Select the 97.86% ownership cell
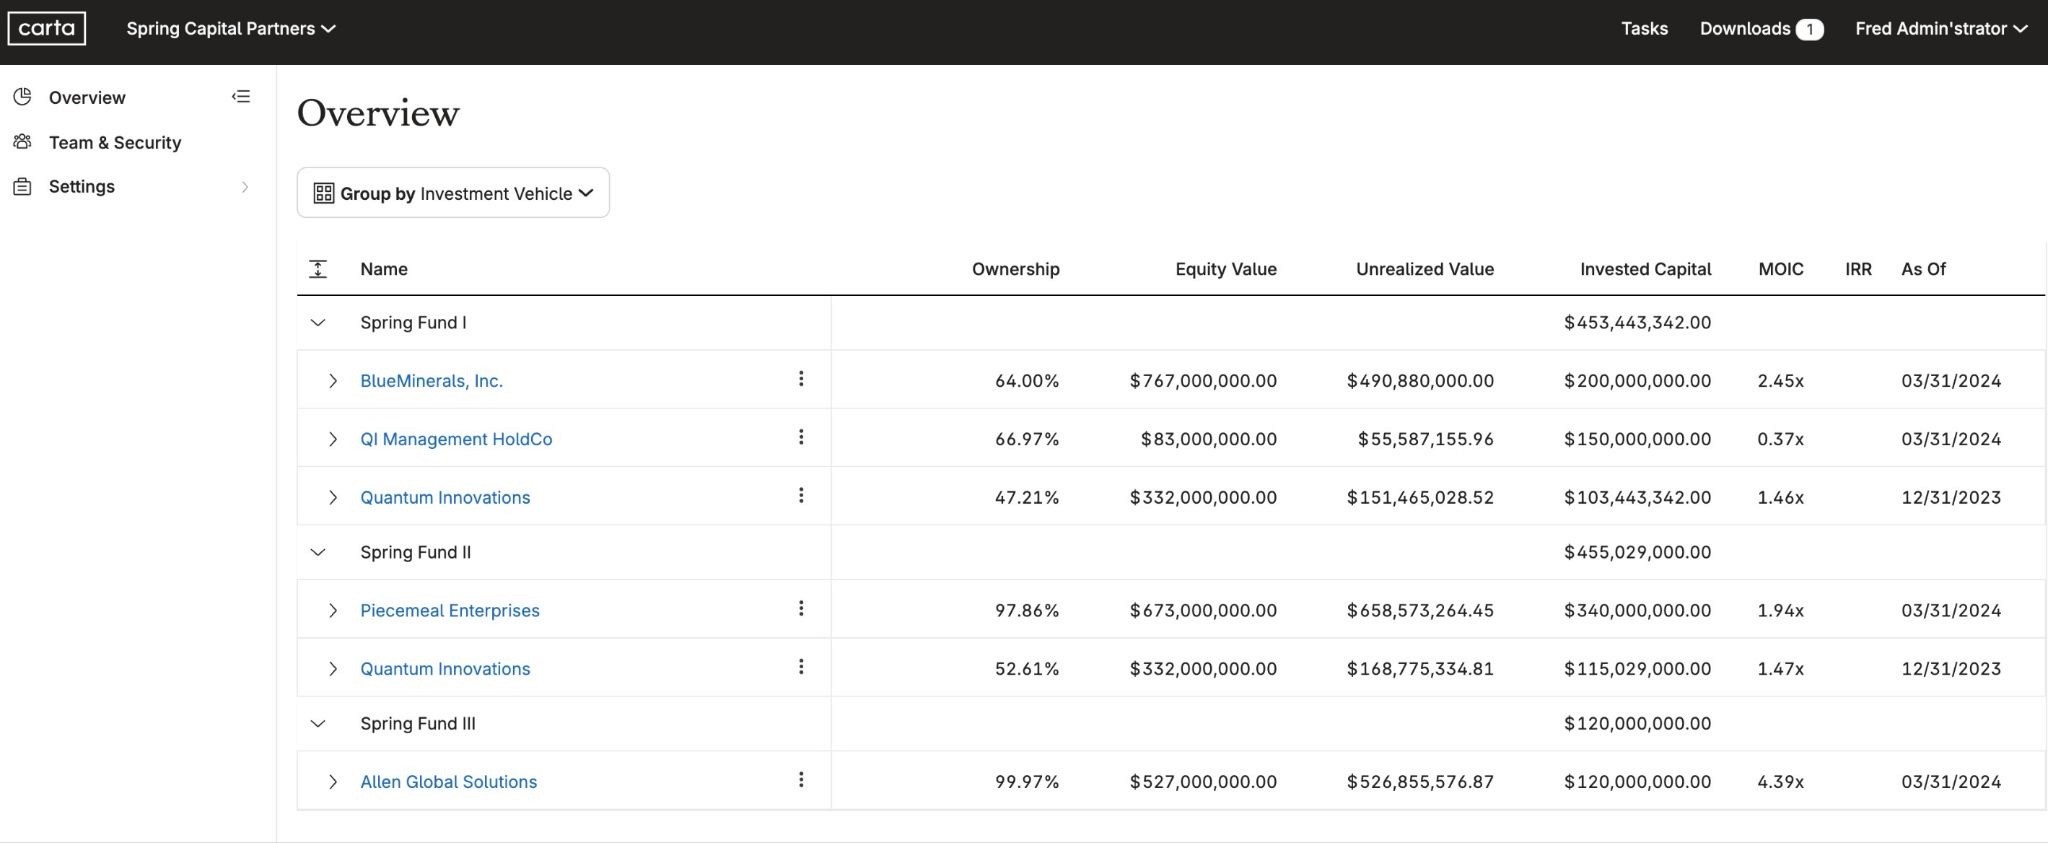This screenshot has height=843, width=2048. [x=1027, y=610]
